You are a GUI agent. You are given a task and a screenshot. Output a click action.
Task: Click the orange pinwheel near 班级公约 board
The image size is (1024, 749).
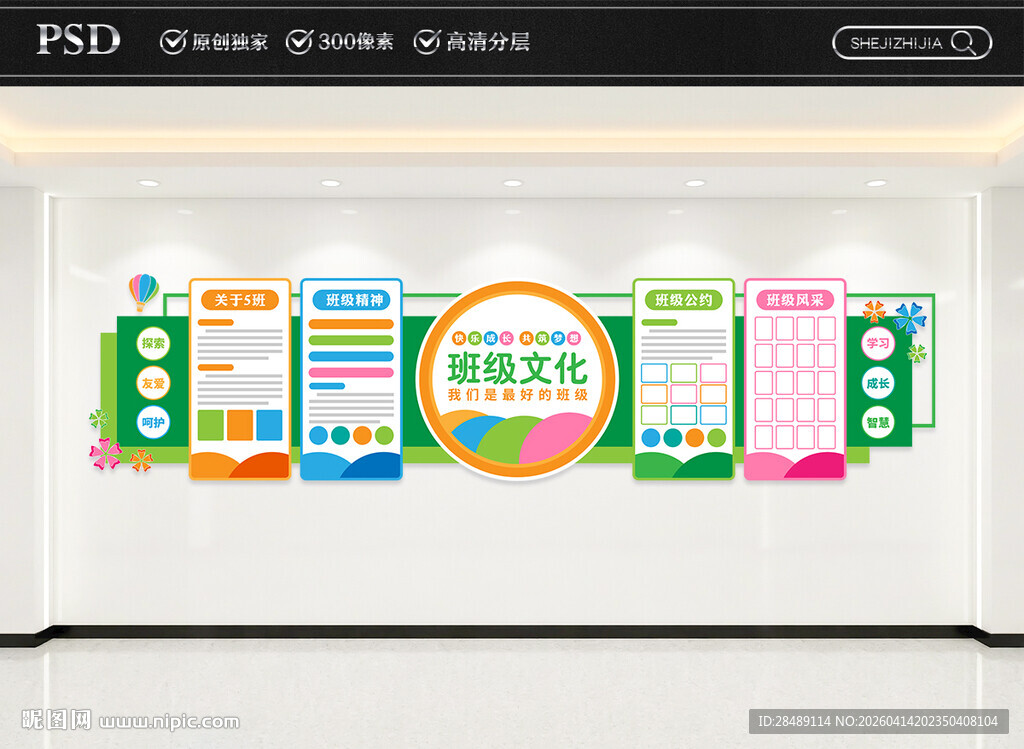[x=874, y=312]
